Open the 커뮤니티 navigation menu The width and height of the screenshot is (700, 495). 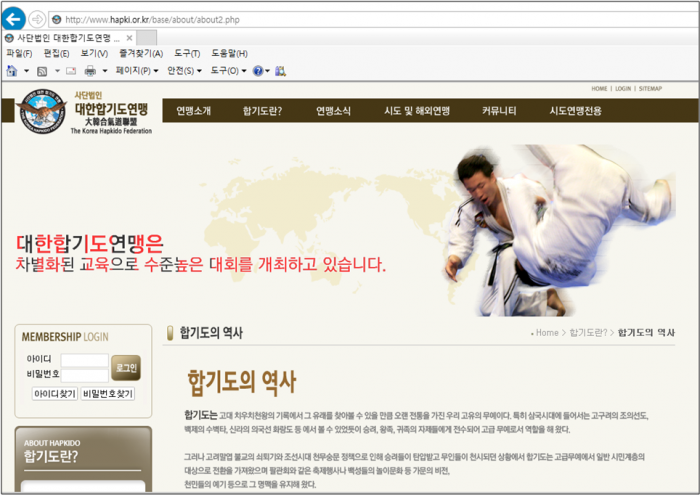[x=499, y=111]
